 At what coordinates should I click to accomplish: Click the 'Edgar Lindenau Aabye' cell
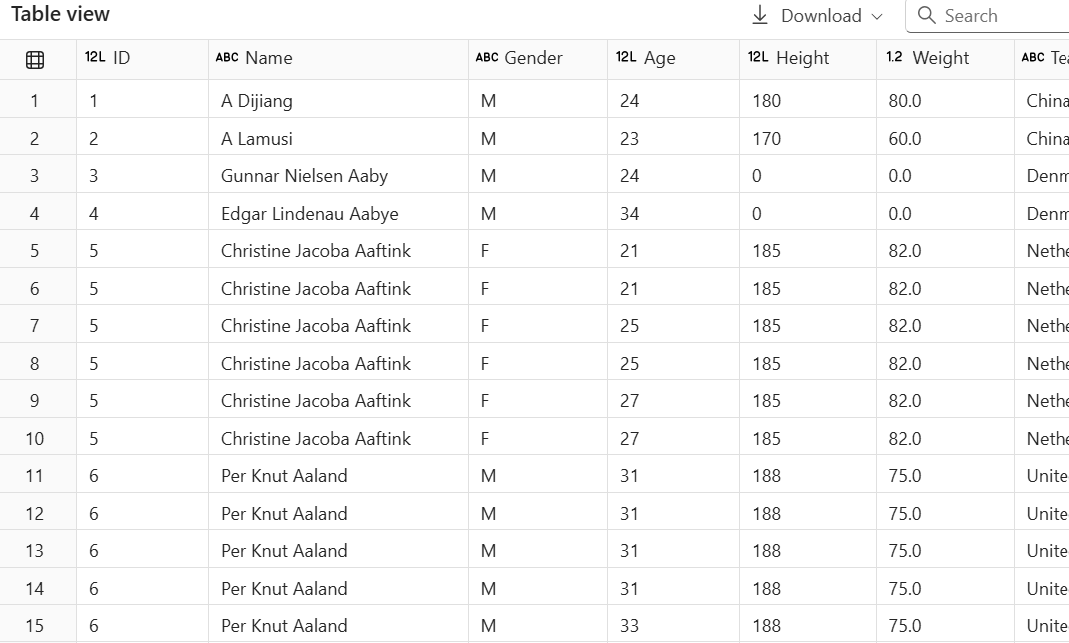coord(309,214)
